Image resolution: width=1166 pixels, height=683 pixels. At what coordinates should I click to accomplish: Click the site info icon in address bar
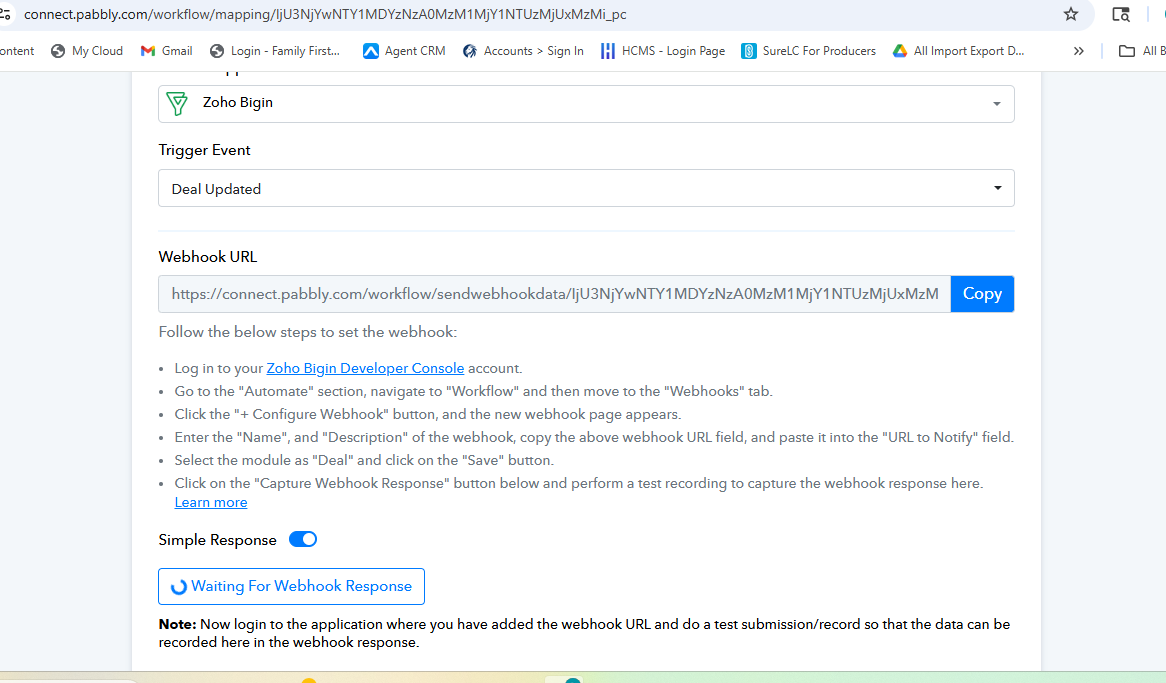[5, 14]
